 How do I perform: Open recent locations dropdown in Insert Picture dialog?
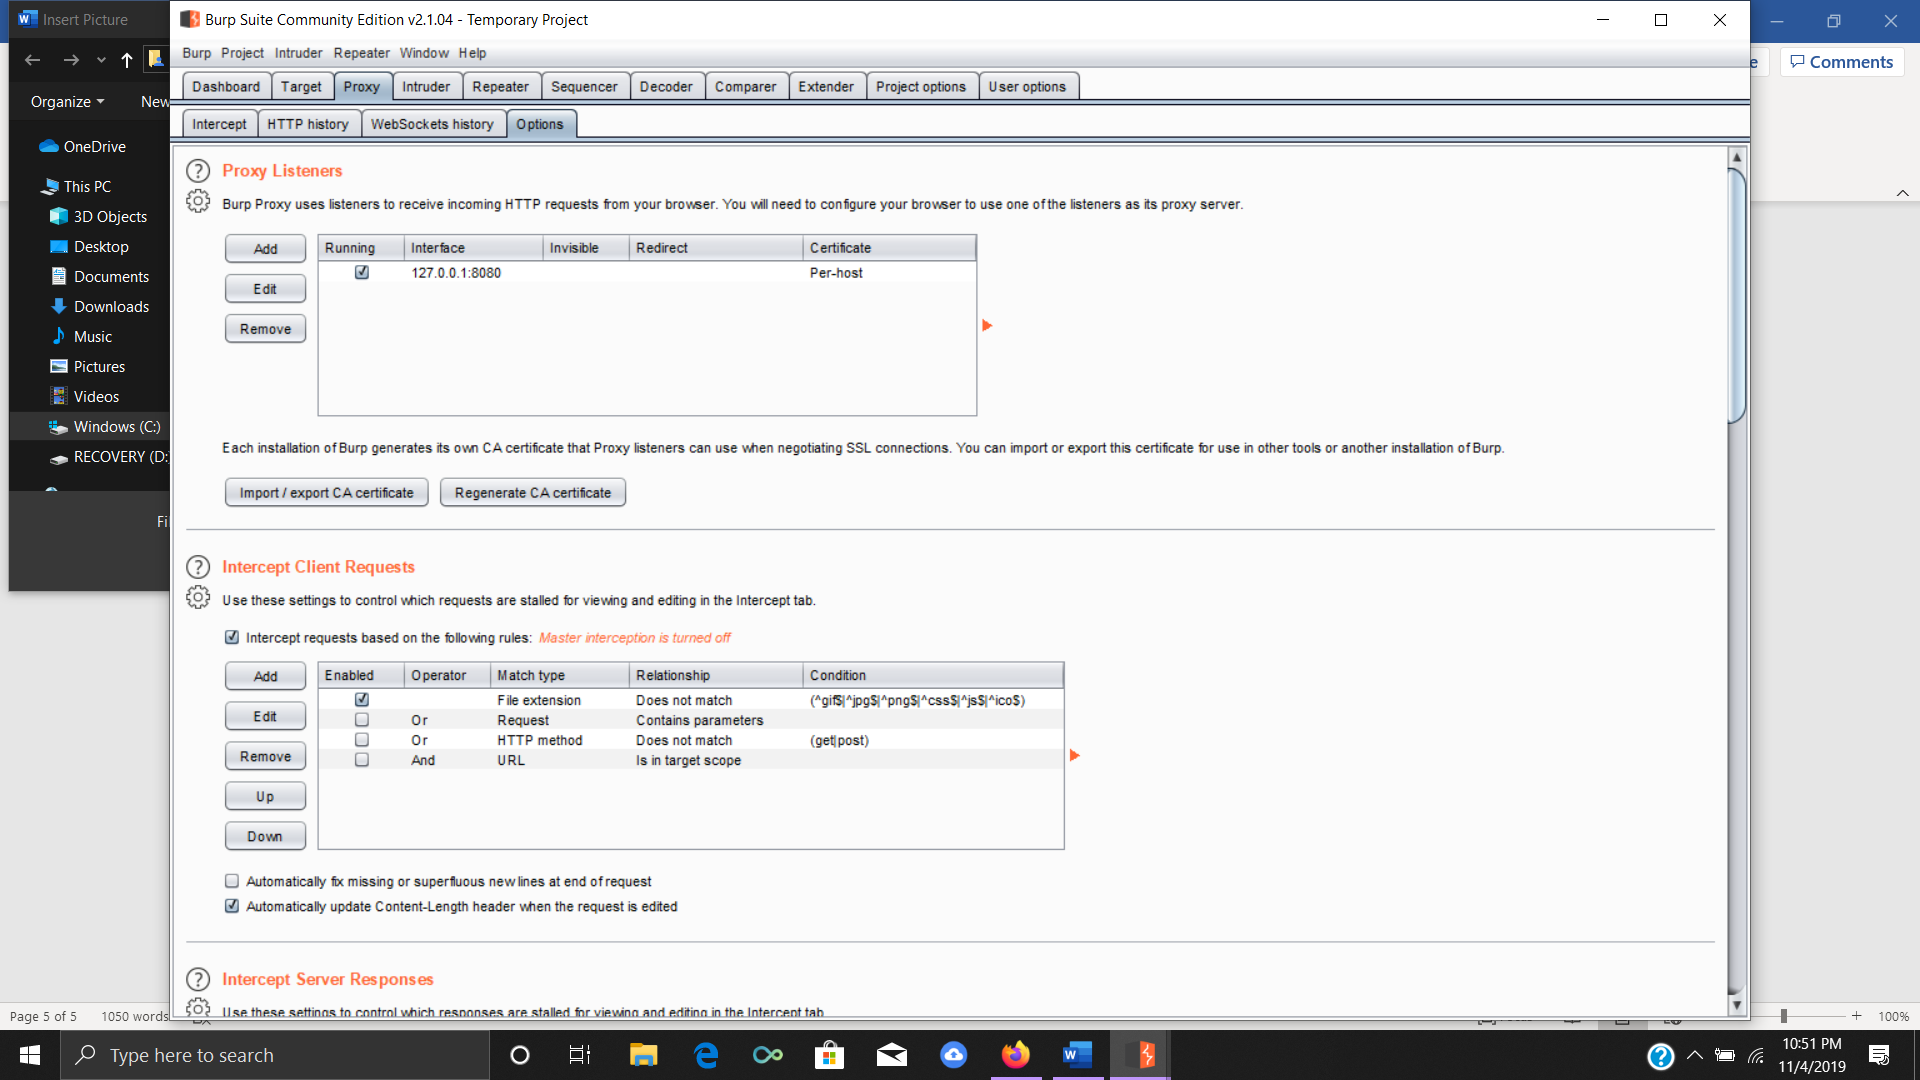tap(101, 61)
